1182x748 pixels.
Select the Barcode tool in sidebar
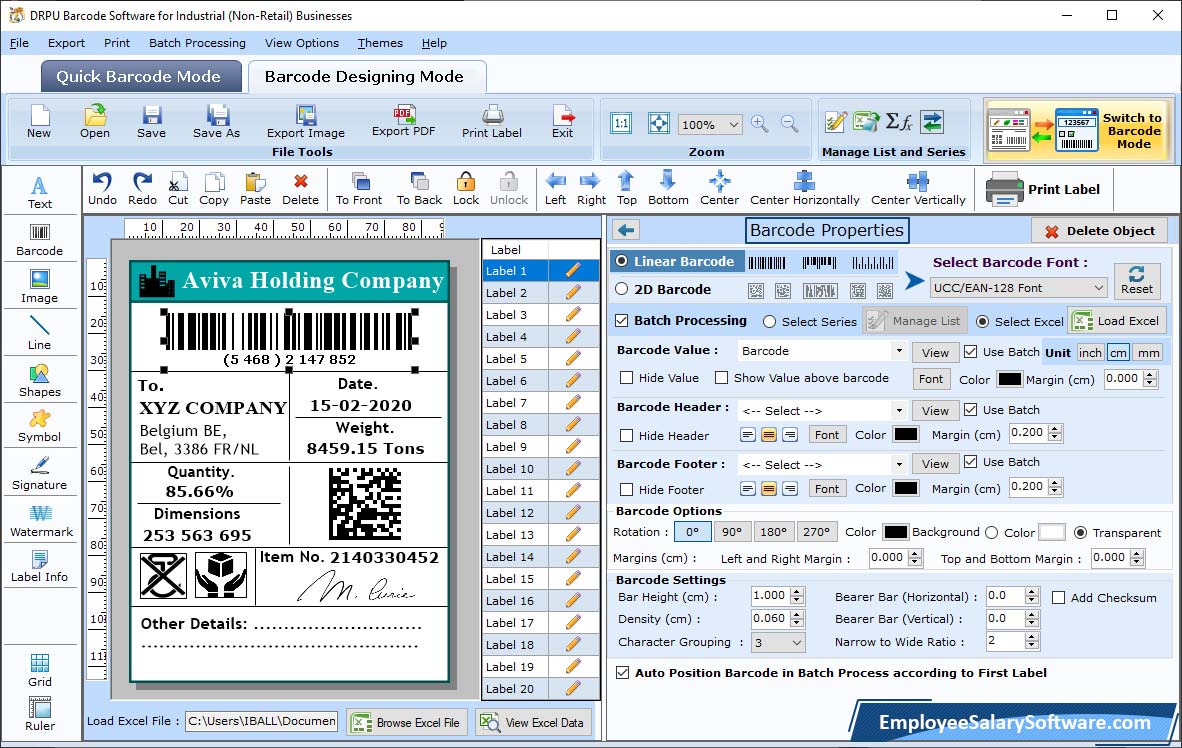(x=39, y=240)
